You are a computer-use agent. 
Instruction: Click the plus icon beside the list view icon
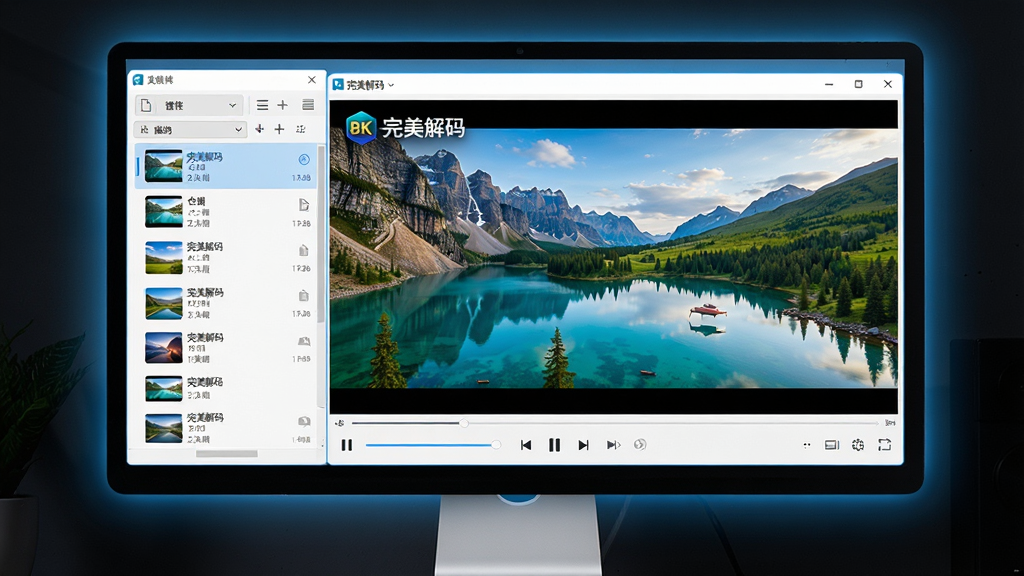click(x=282, y=105)
